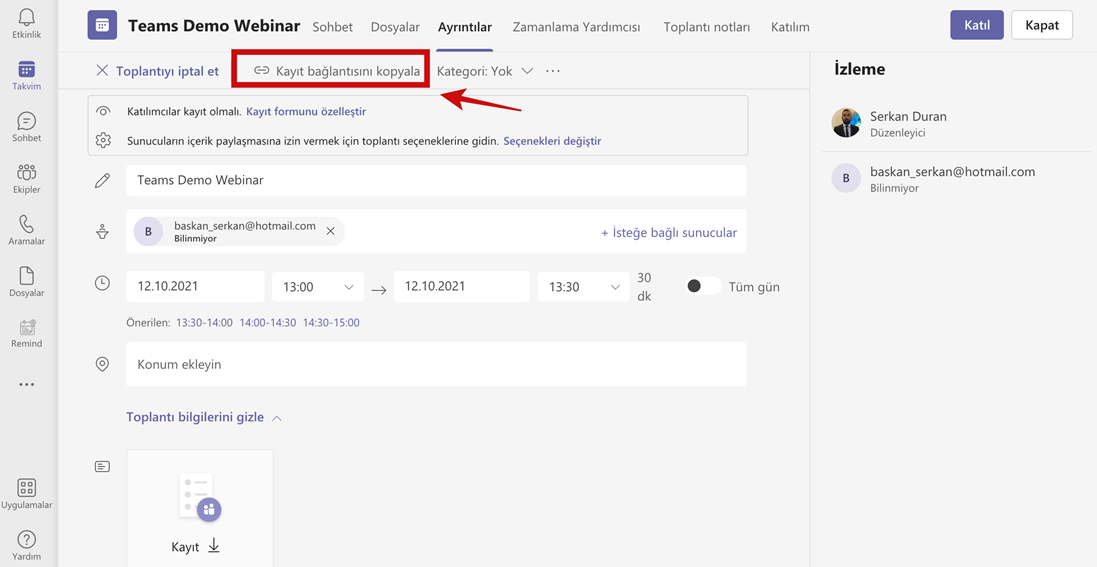
Task: Click the location pin icon
Action: pyautogui.click(x=103, y=364)
